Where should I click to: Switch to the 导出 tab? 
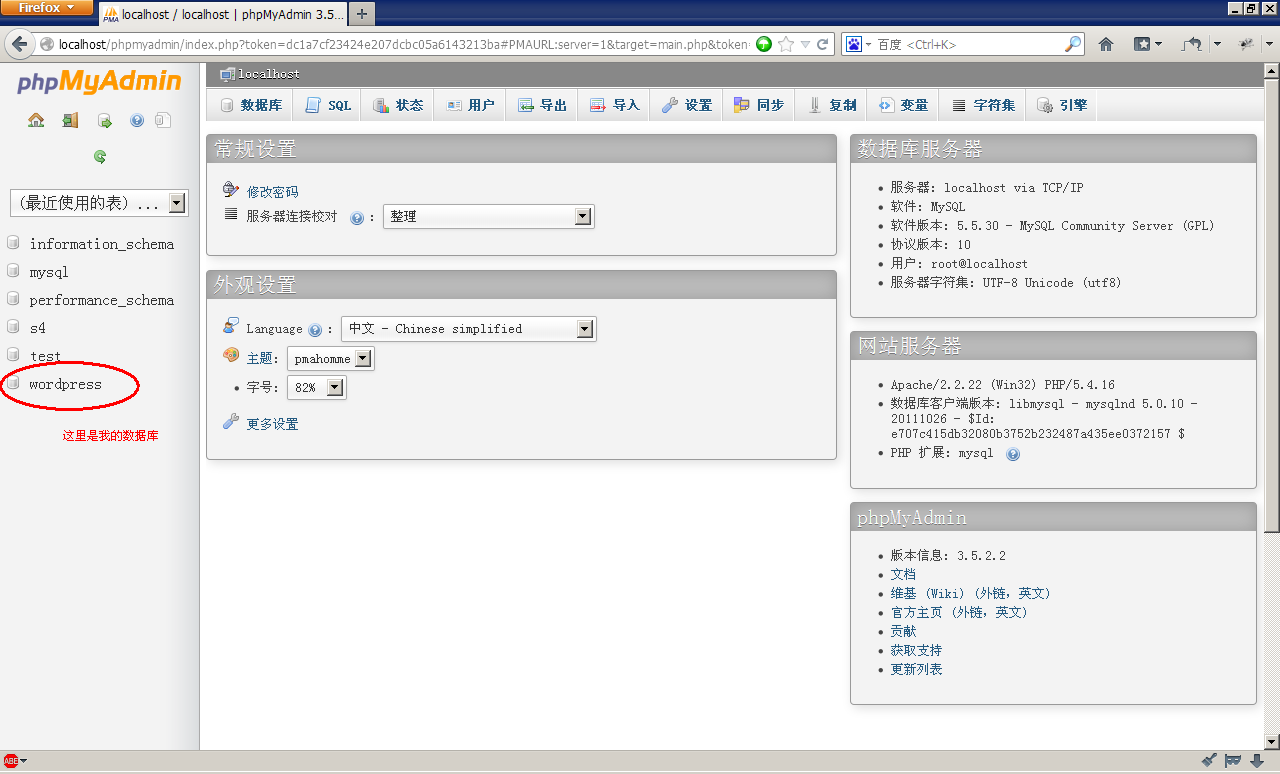pyautogui.click(x=543, y=105)
